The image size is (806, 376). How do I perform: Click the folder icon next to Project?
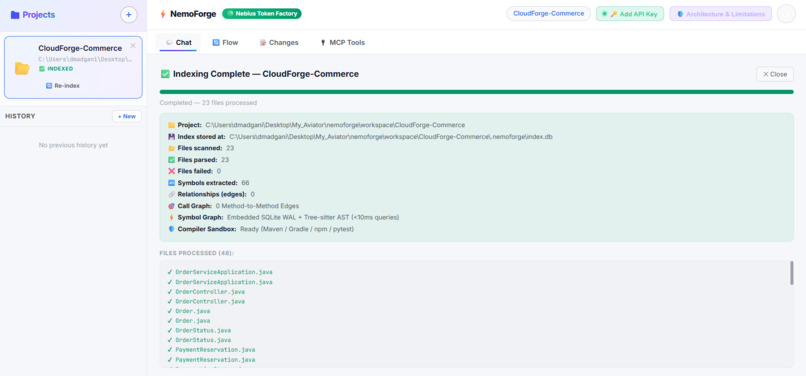coord(172,125)
